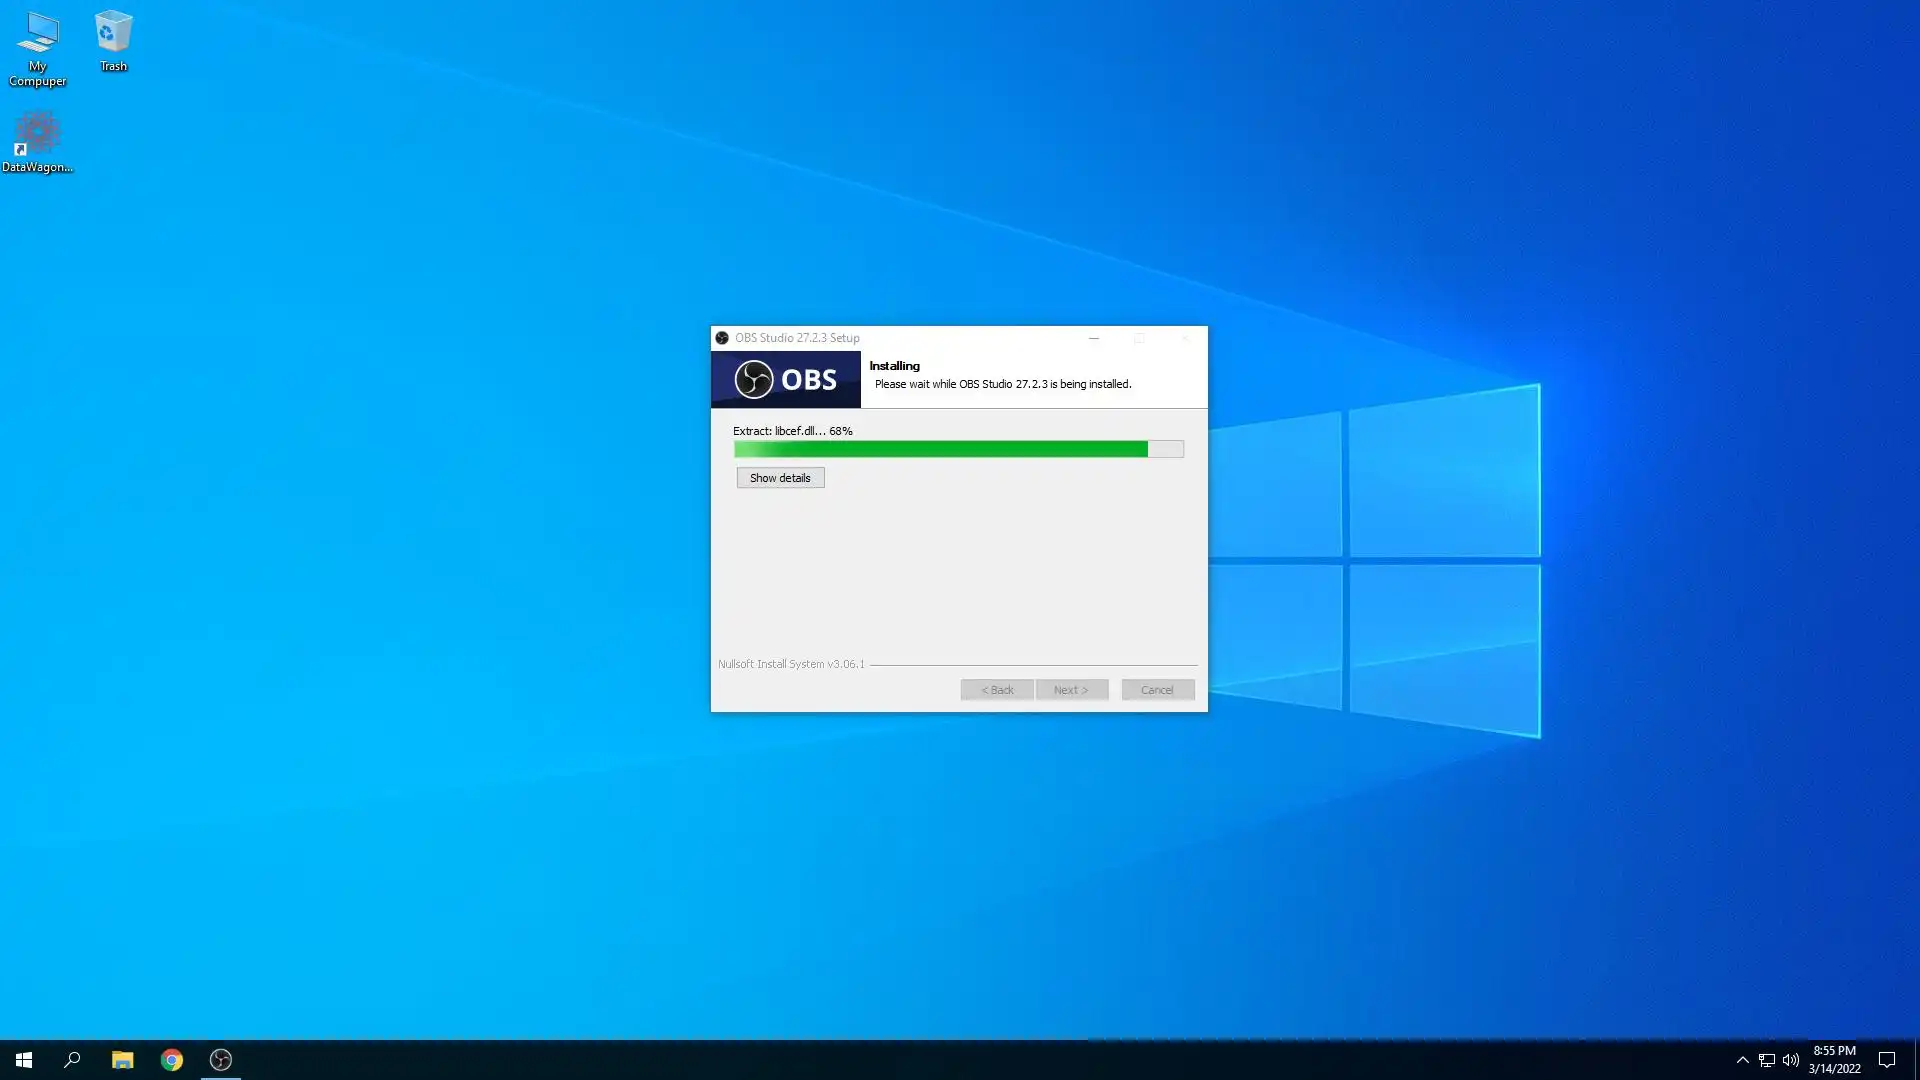
Task: Click the volume speaker tray icon
Action: point(1790,1060)
